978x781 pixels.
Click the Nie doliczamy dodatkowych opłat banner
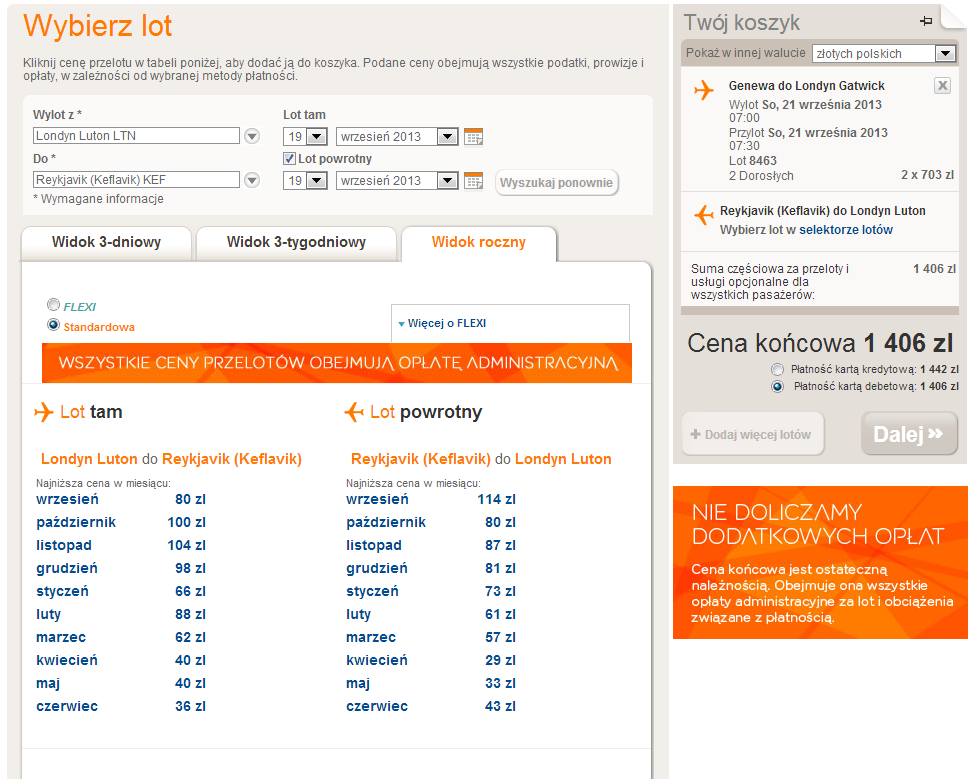pyautogui.click(x=820, y=563)
